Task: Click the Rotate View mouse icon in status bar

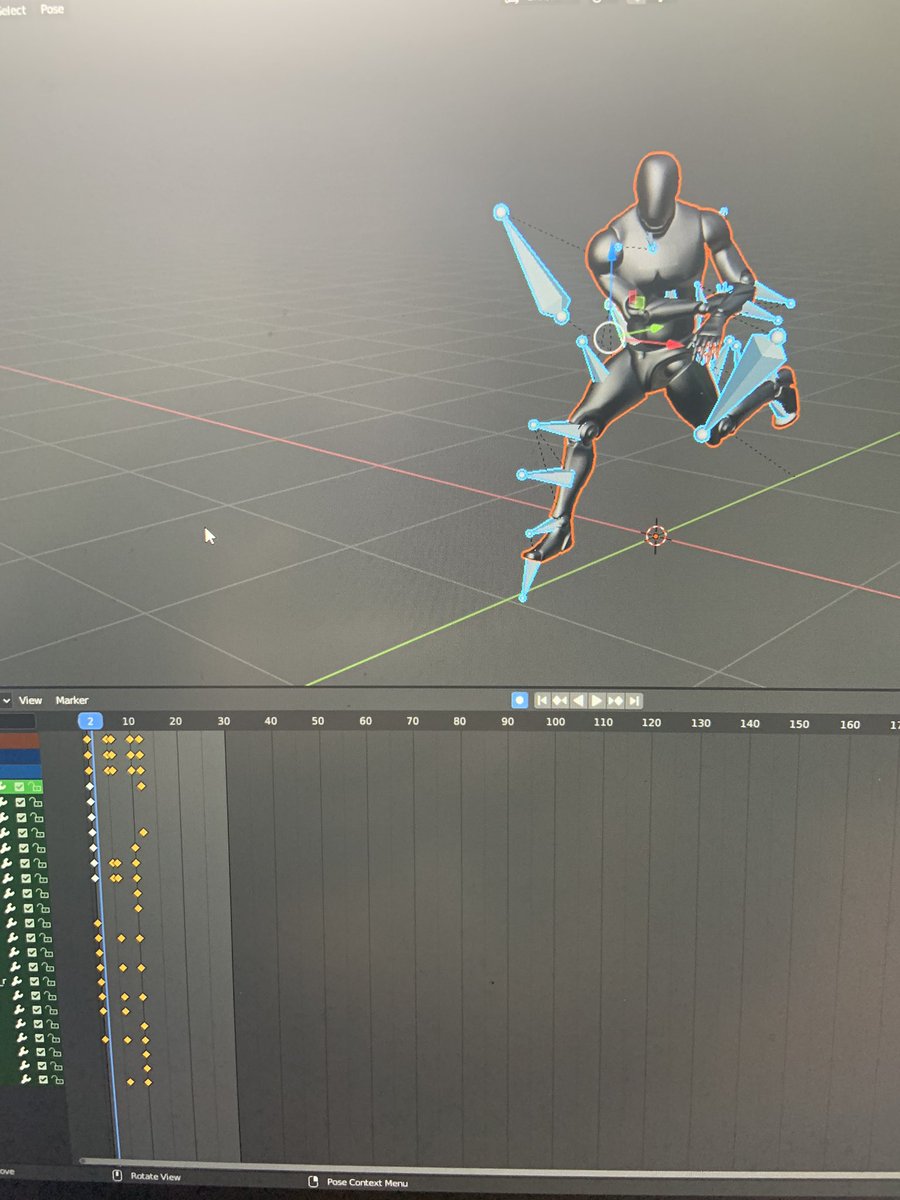Action: (117, 1176)
